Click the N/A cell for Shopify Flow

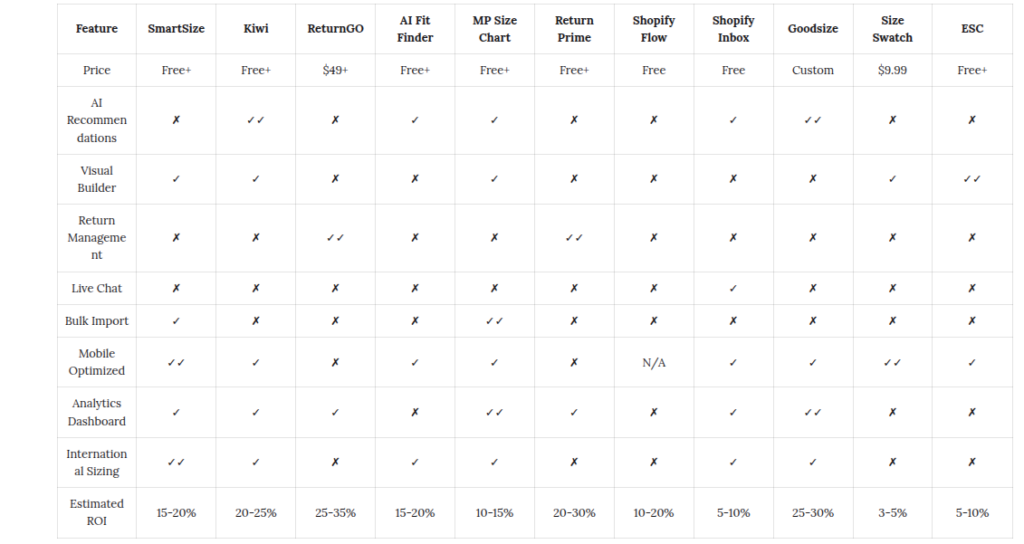[654, 362]
